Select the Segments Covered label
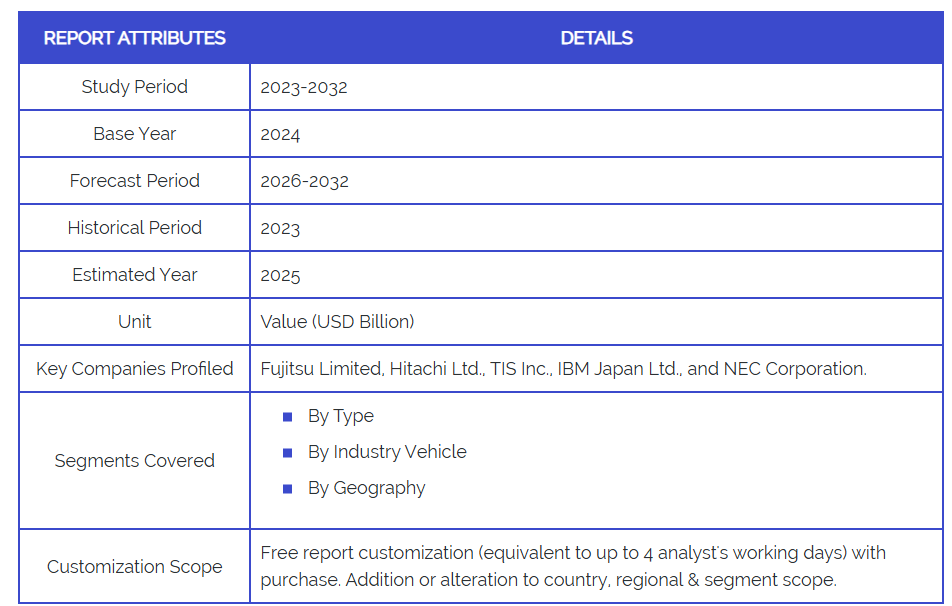Screen dimensions: 952x606 tap(134, 461)
